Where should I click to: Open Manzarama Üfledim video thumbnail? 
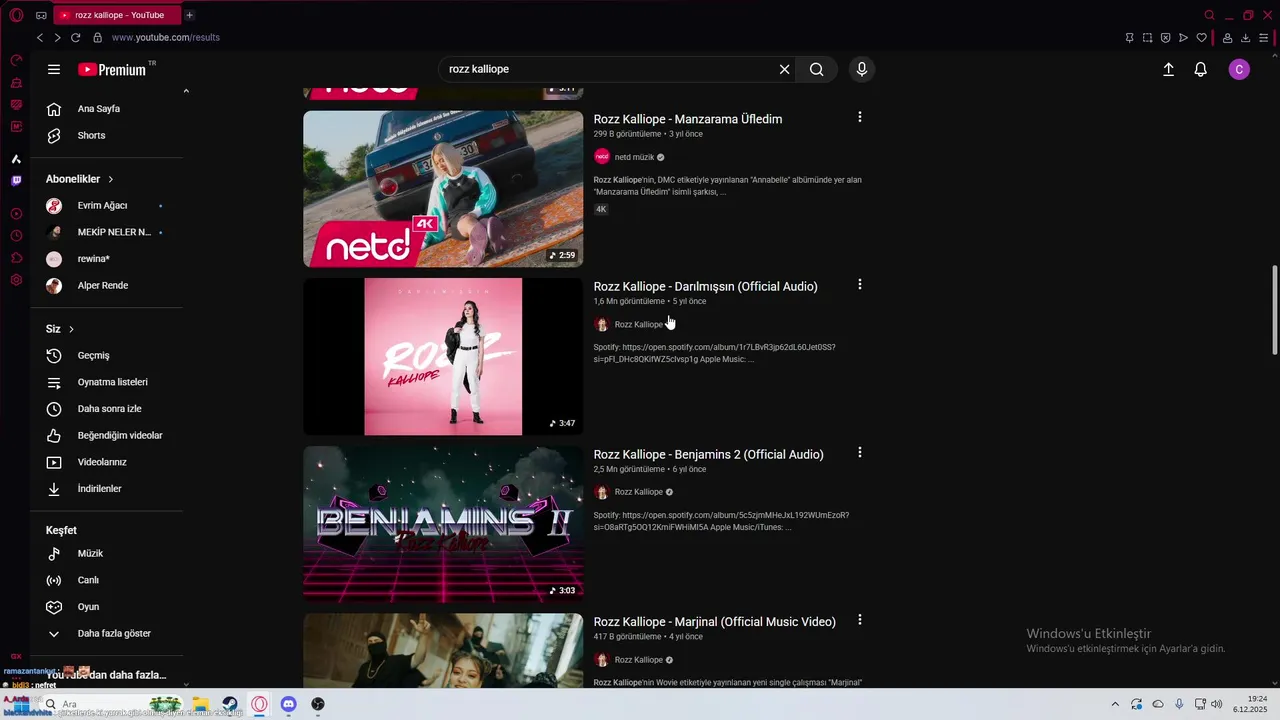pos(443,189)
